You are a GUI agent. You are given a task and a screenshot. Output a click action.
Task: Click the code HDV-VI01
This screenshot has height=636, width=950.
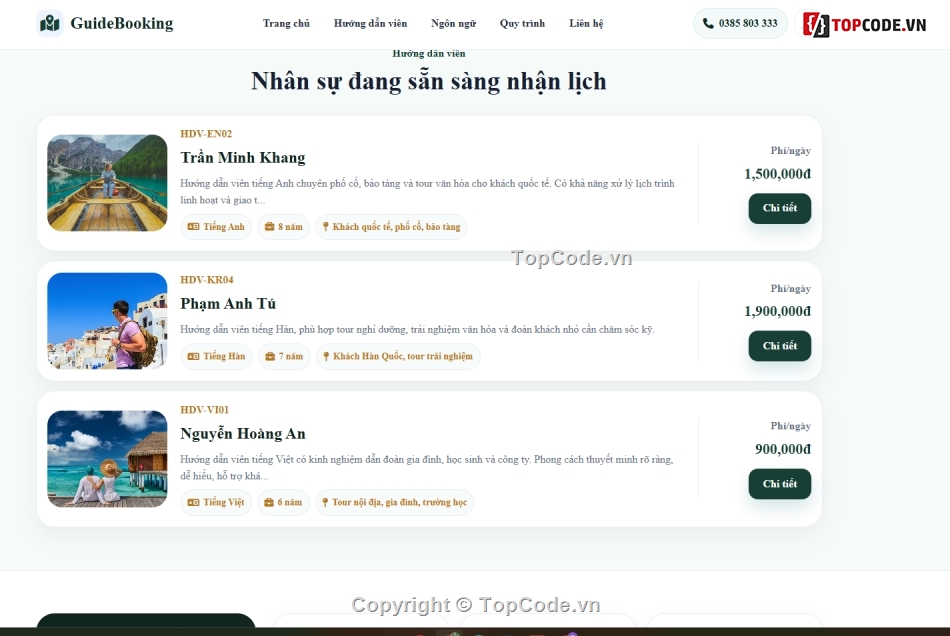pyautogui.click(x=205, y=410)
